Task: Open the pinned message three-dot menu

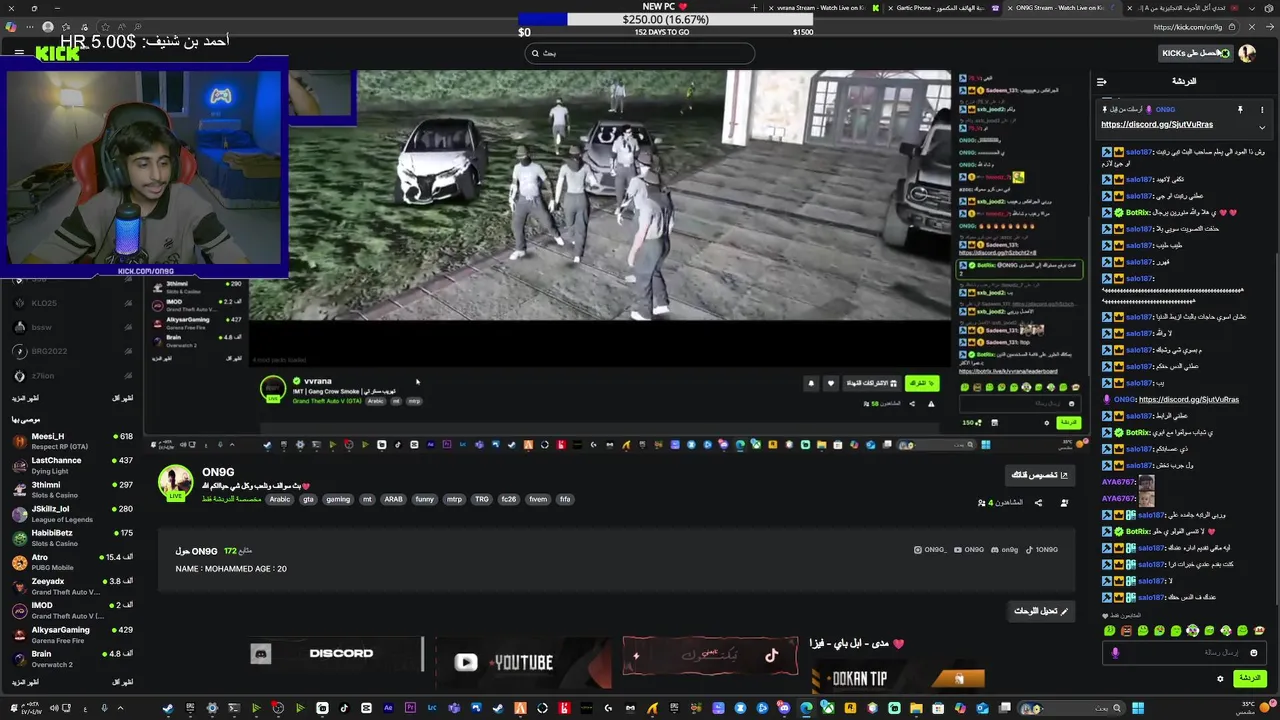Action: (1261, 109)
